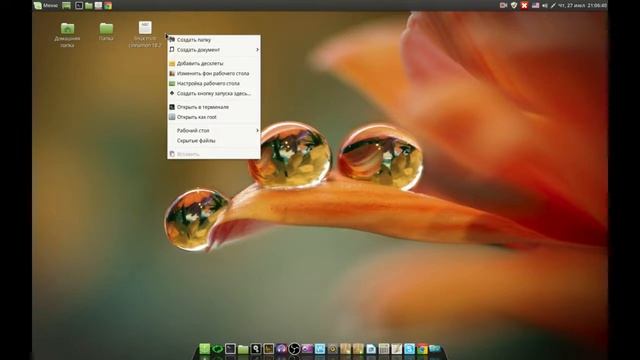640x360 pixels.
Task: Click the red X tray icon
Action: [x=524, y=5]
